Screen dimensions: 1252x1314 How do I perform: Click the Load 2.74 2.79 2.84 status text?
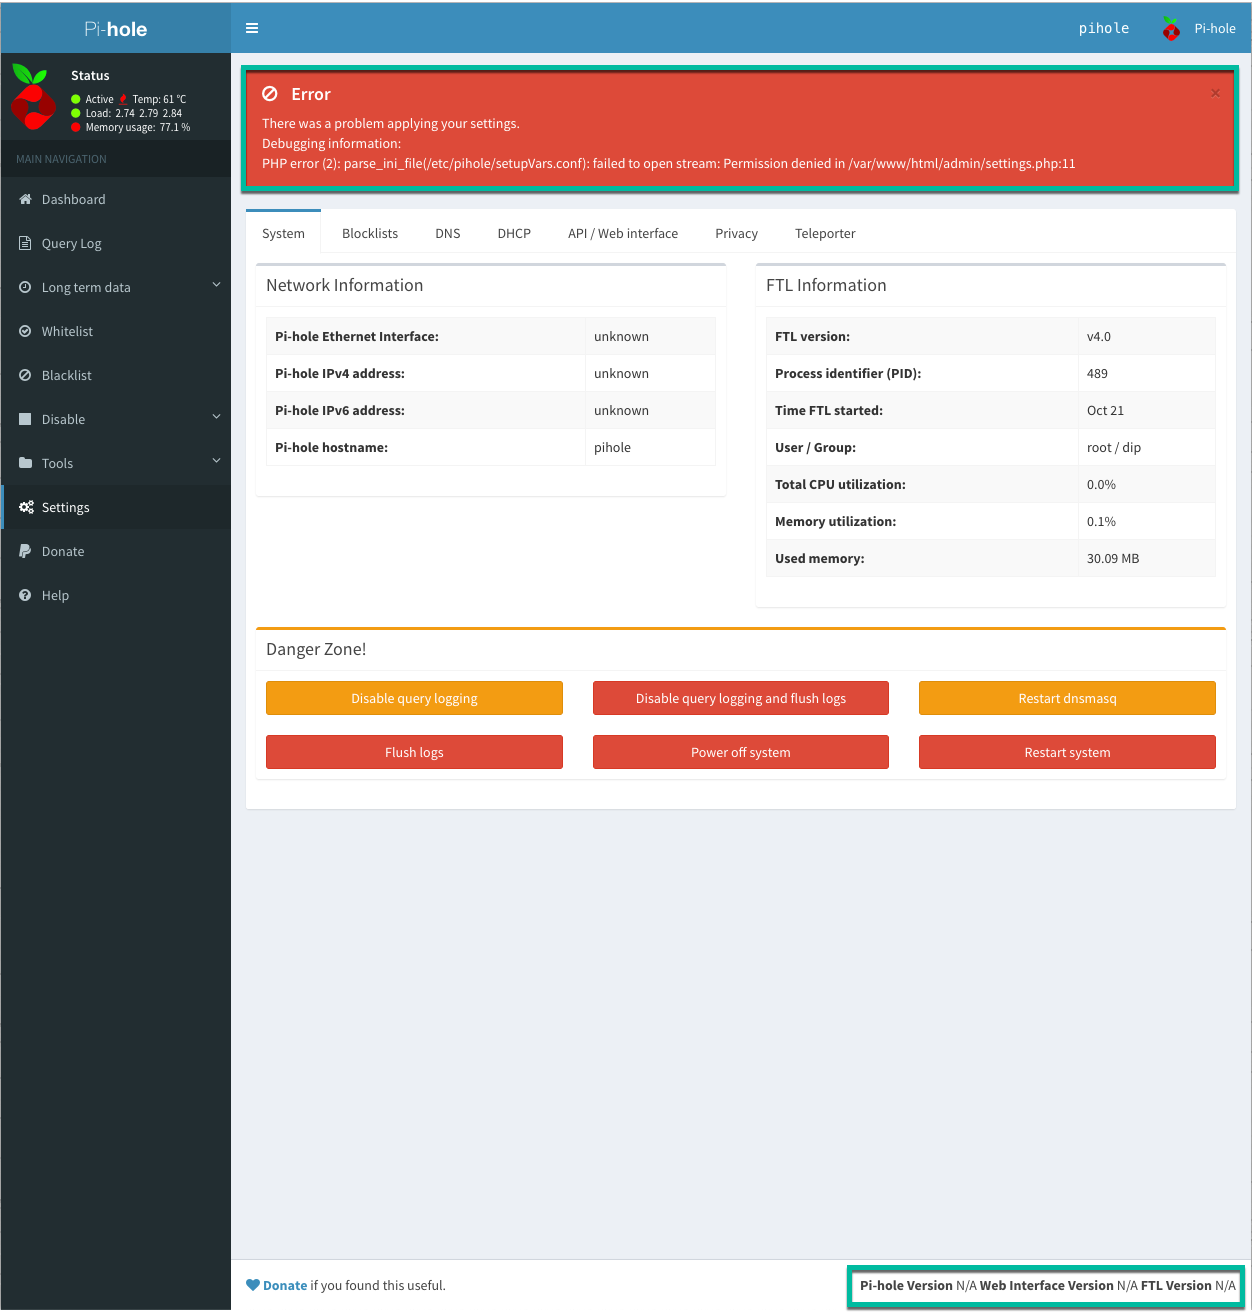point(134,113)
